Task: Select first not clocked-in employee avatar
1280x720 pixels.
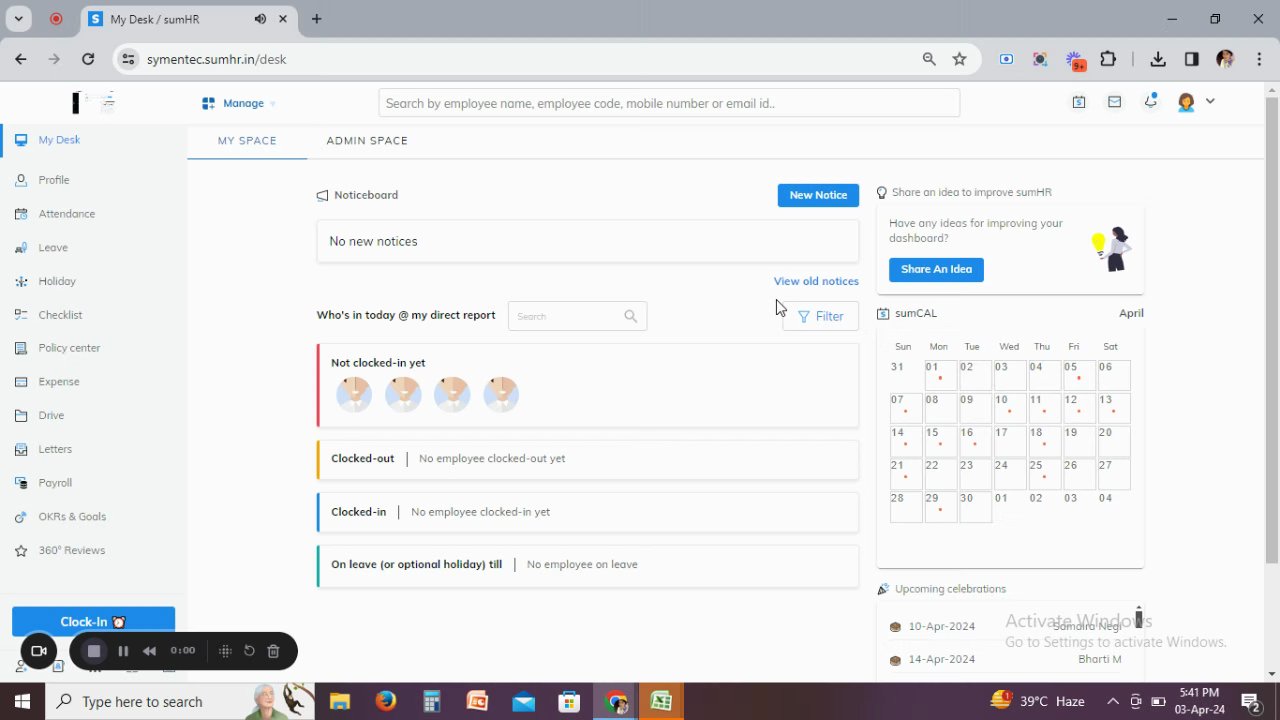Action: tap(354, 394)
